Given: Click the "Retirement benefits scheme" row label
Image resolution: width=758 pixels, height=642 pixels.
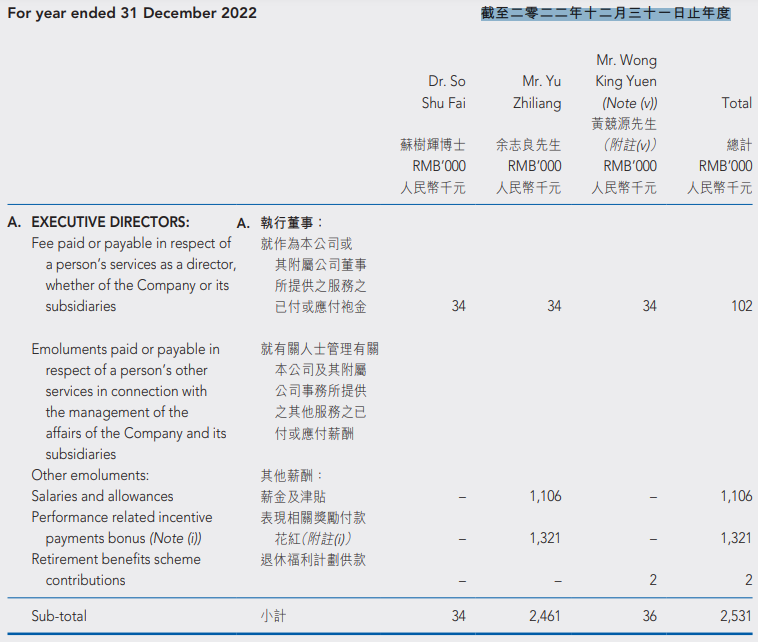Looking at the screenshot, I should tap(115, 559).
